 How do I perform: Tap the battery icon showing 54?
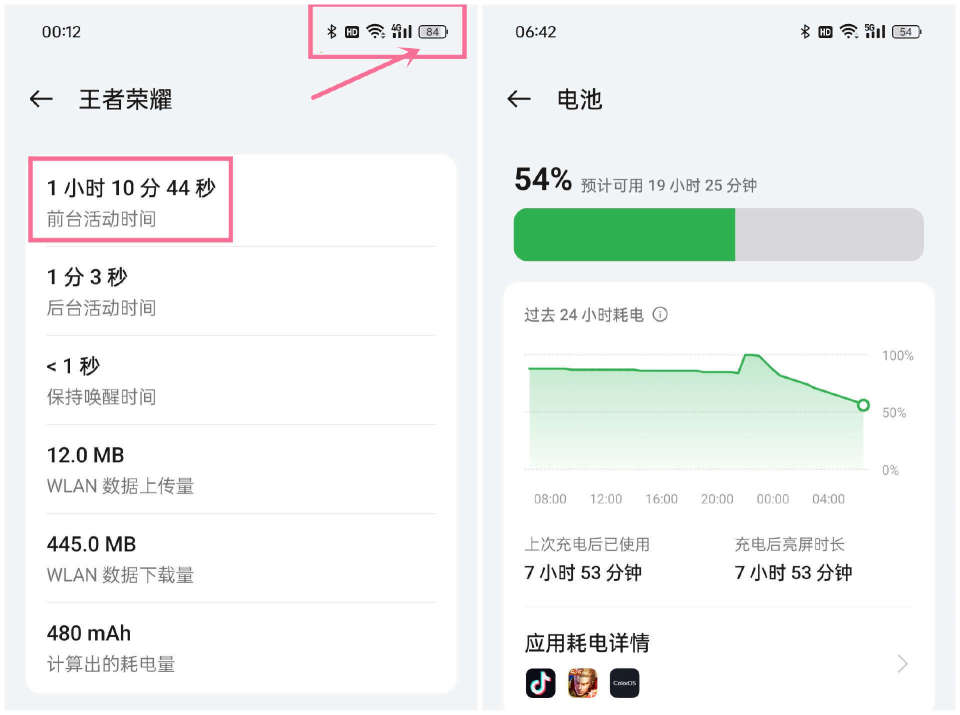coord(906,32)
